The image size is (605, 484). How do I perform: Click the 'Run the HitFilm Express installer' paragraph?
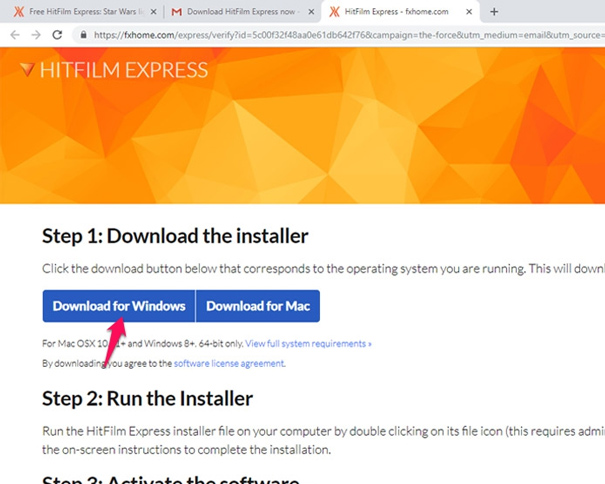(x=323, y=440)
